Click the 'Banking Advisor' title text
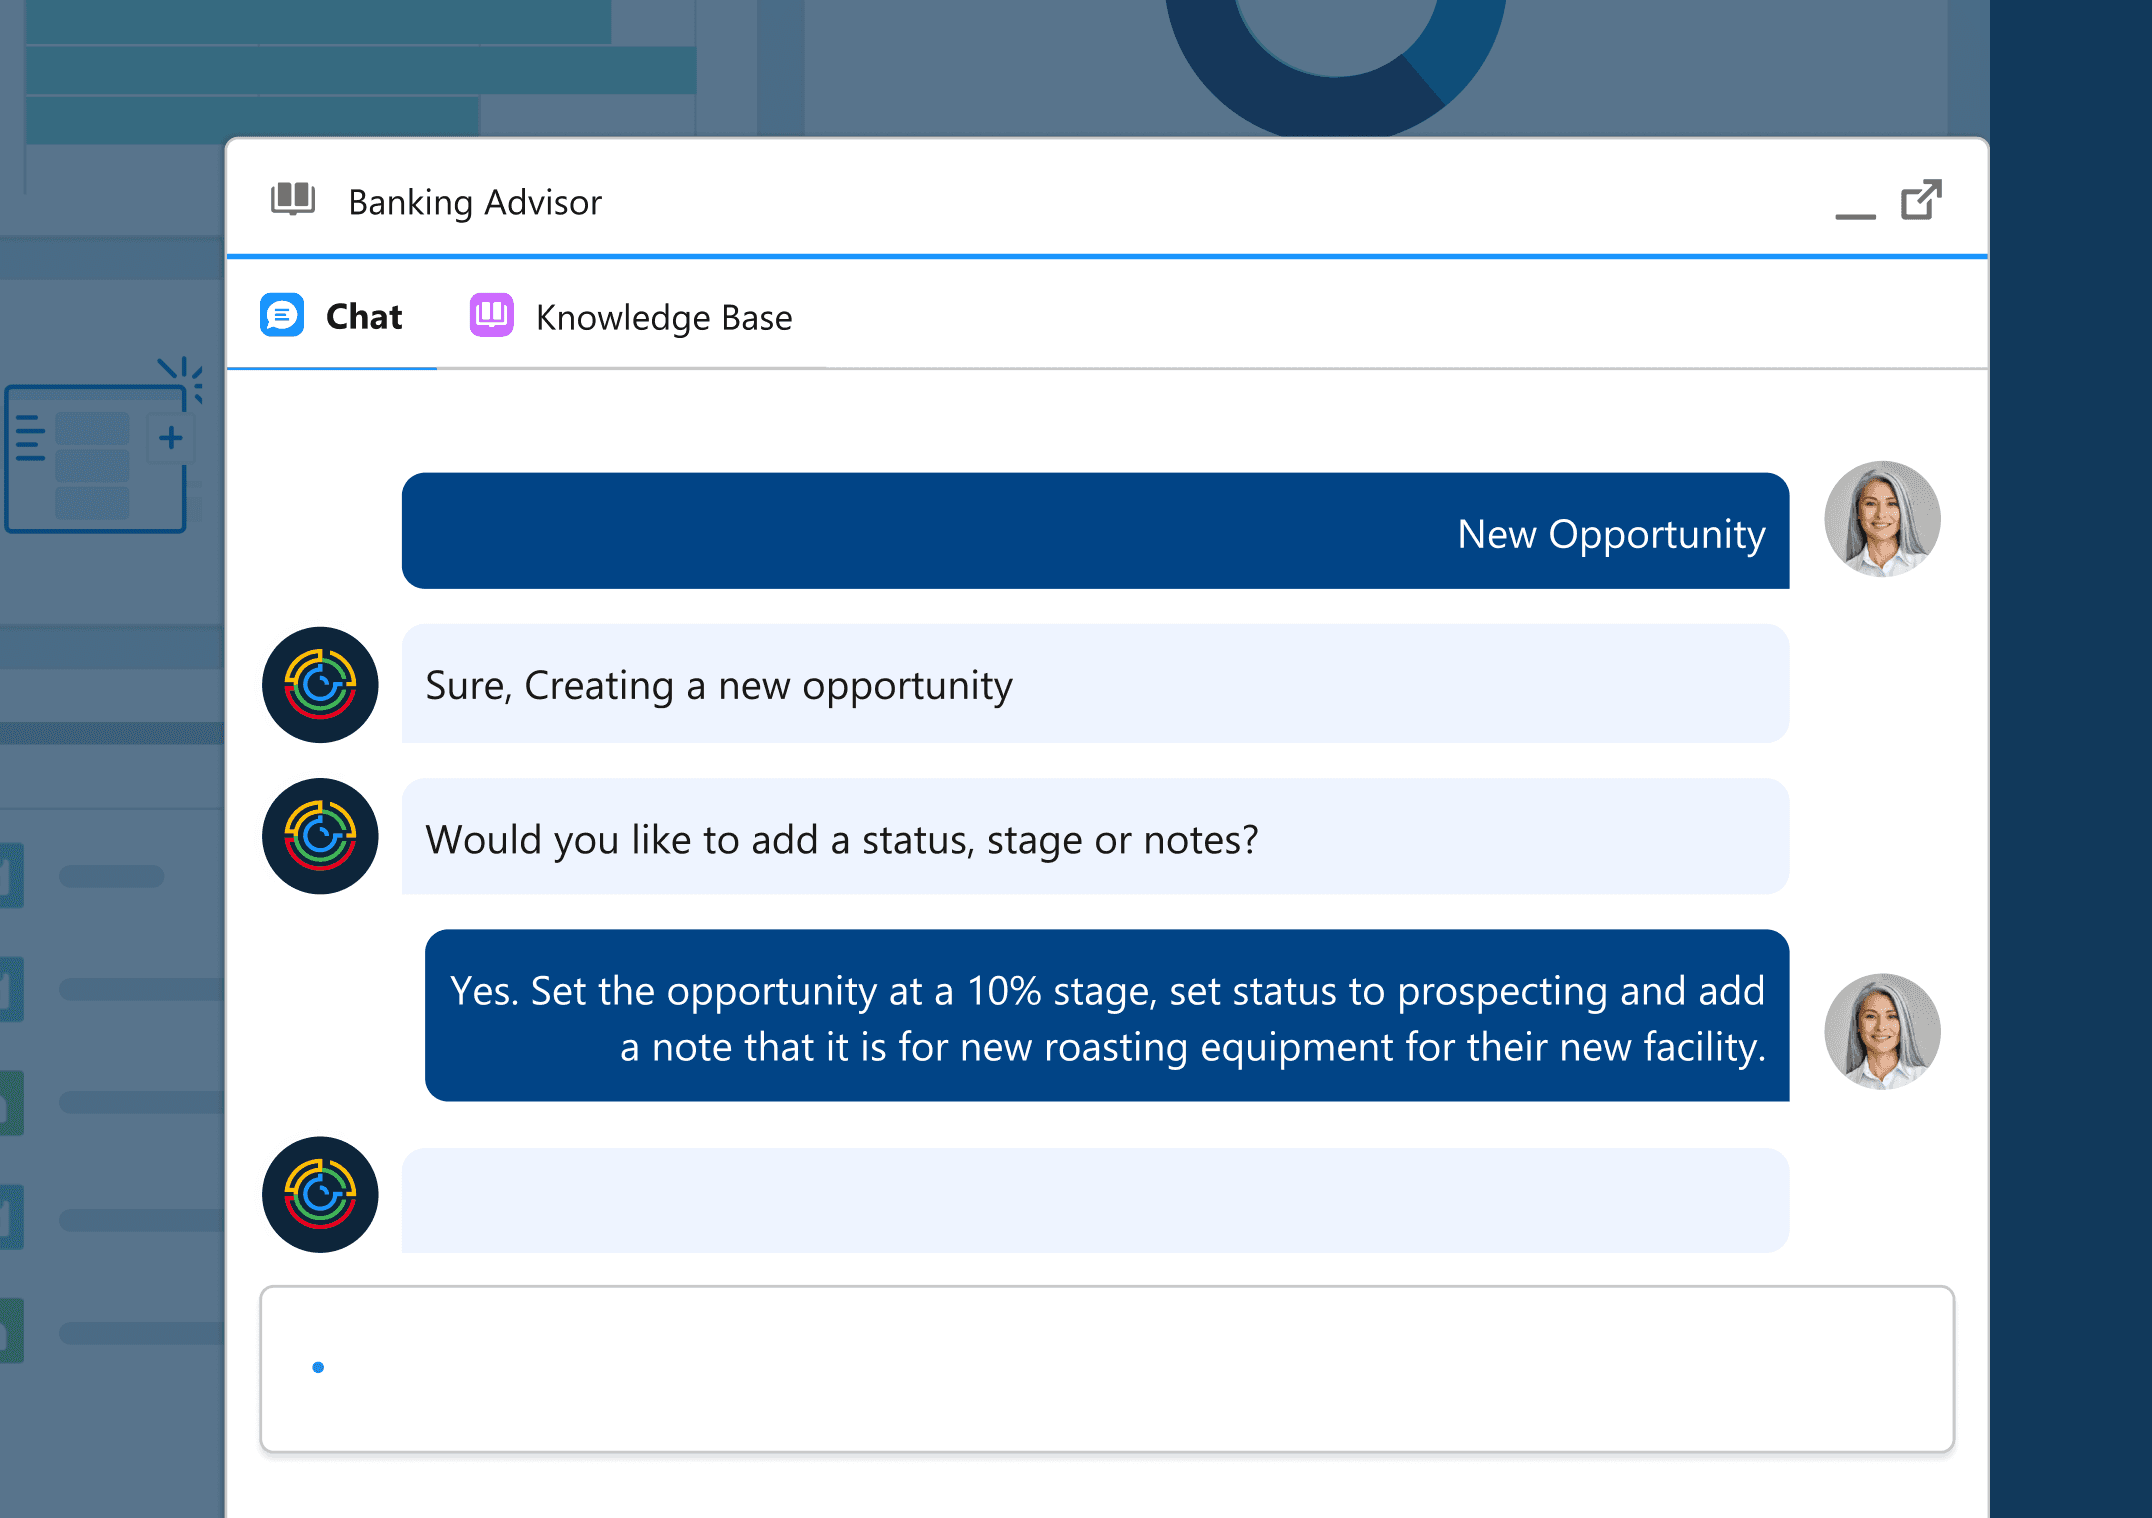Viewport: 2152px width, 1518px height. (x=475, y=203)
